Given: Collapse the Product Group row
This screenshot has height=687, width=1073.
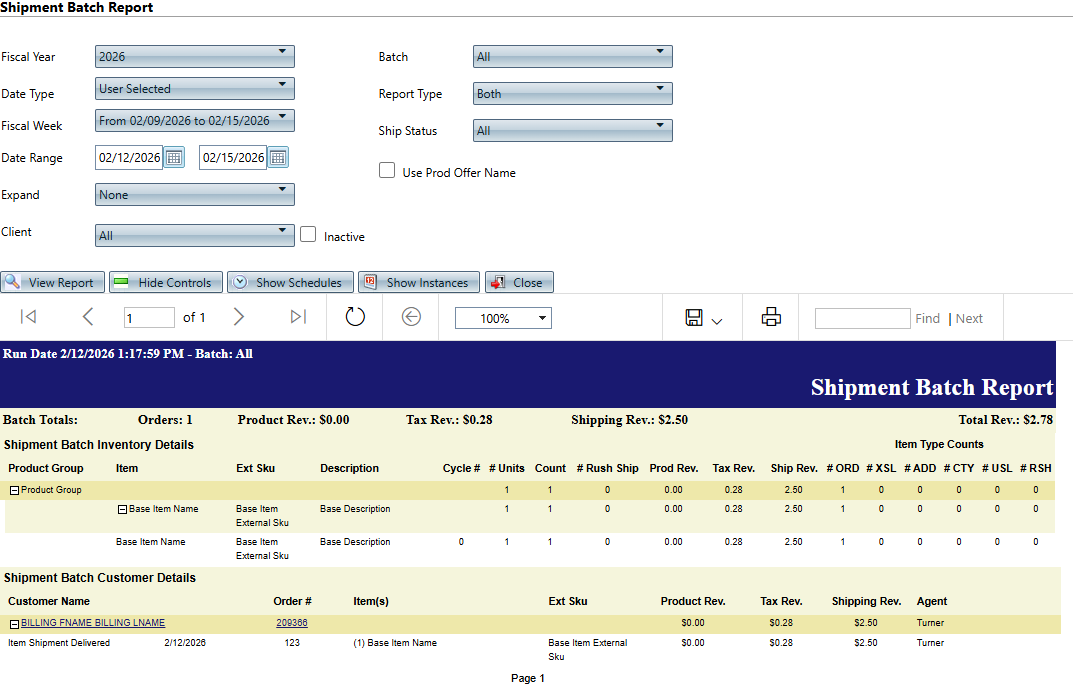Looking at the screenshot, I should coord(14,491).
